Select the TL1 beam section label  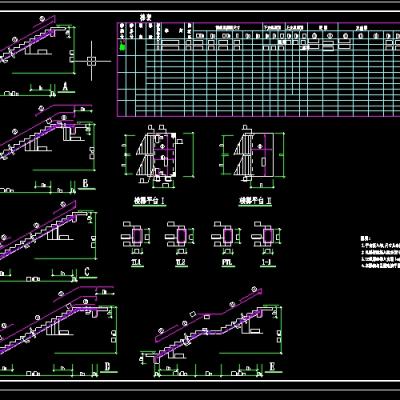click(x=137, y=263)
